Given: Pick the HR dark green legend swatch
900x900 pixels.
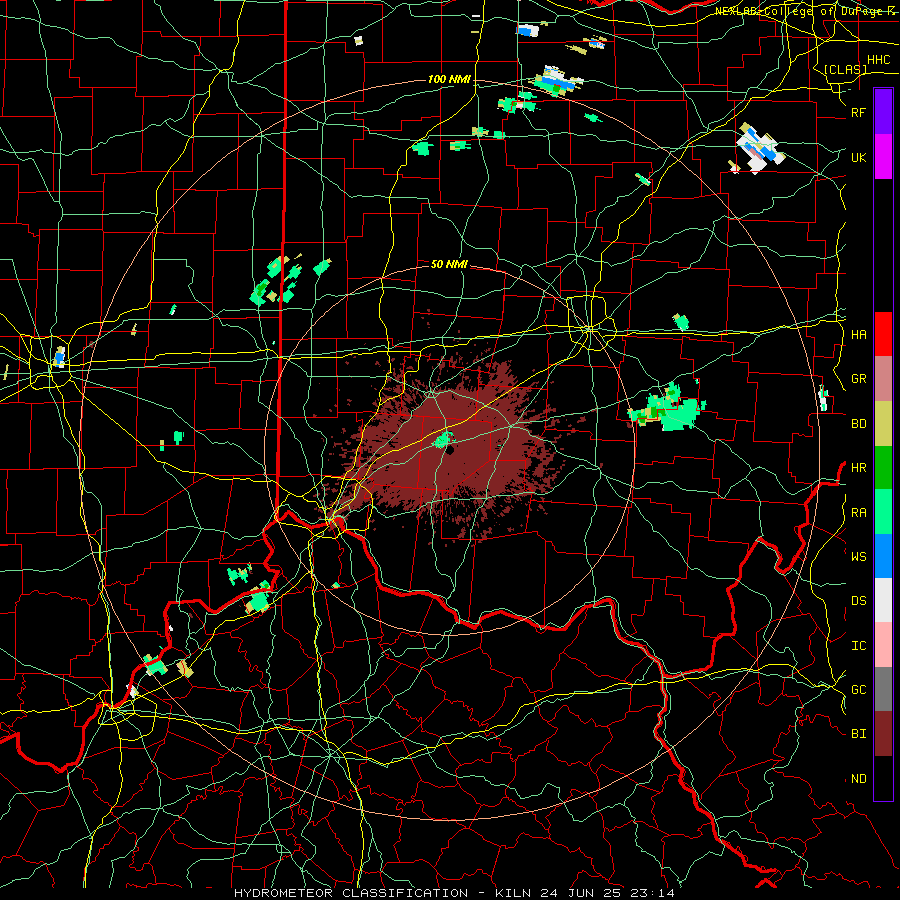Looking at the screenshot, I should pos(883,468).
